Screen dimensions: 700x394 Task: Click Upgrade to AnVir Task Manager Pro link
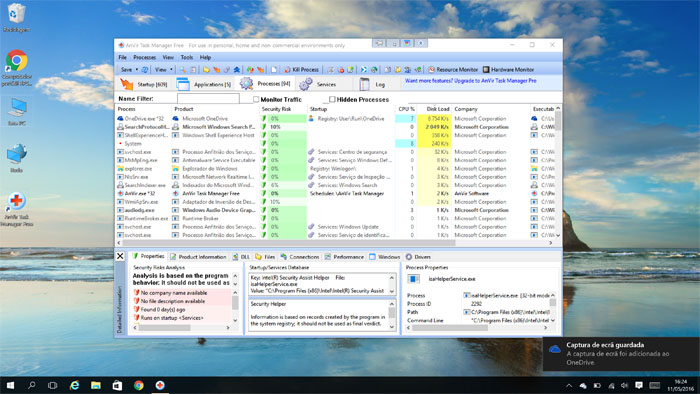tap(471, 81)
